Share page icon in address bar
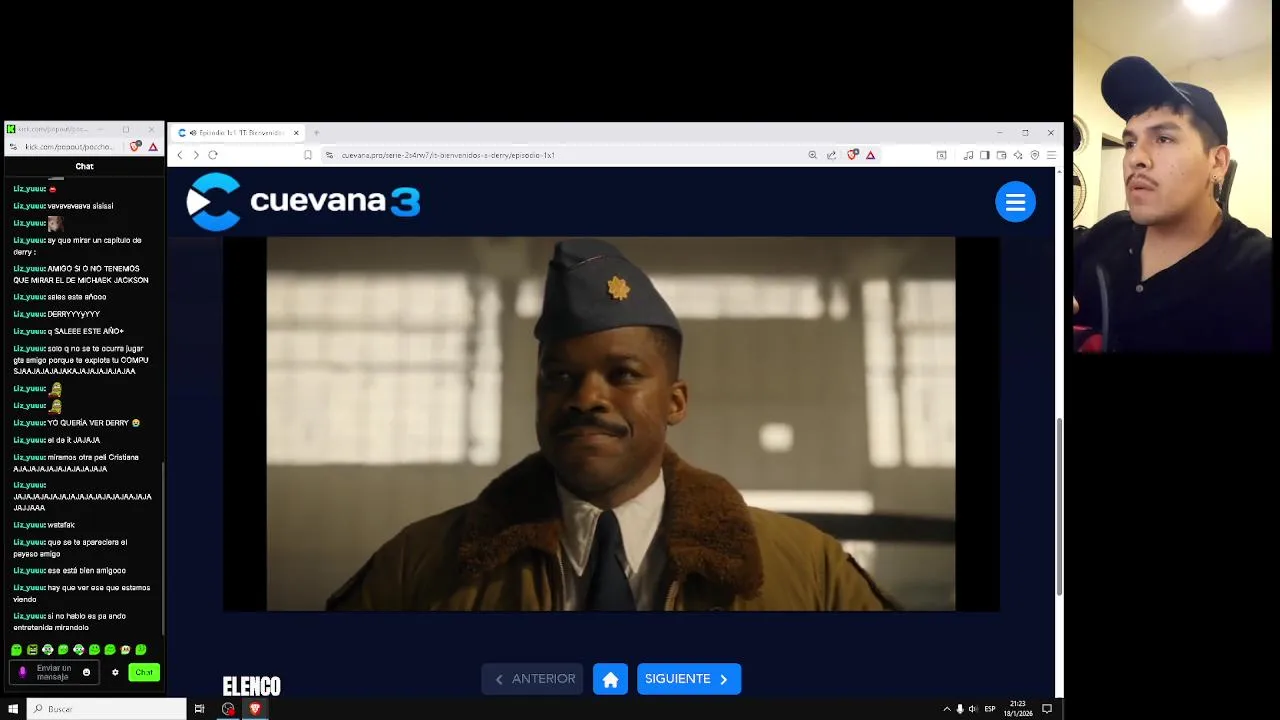 (831, 155)
